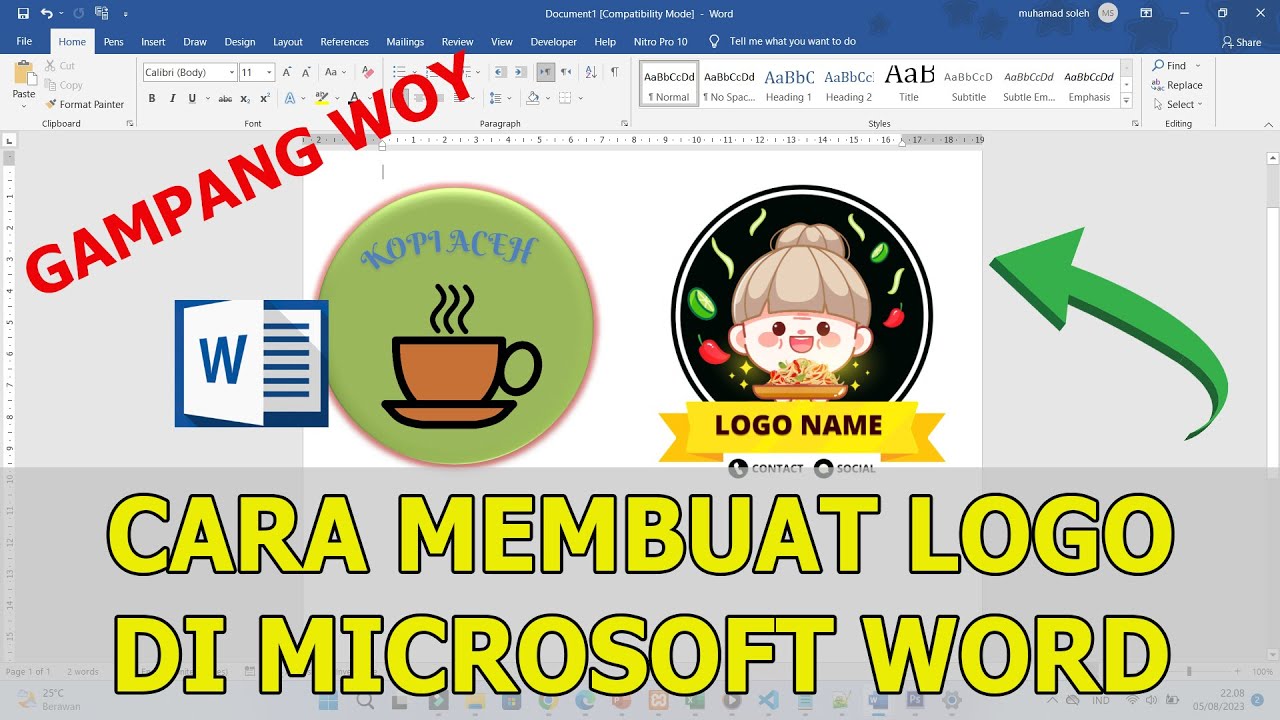This screenshot has height=720, width=1280.
Task: Apply bullet list formatting
Action: (399, 72)
